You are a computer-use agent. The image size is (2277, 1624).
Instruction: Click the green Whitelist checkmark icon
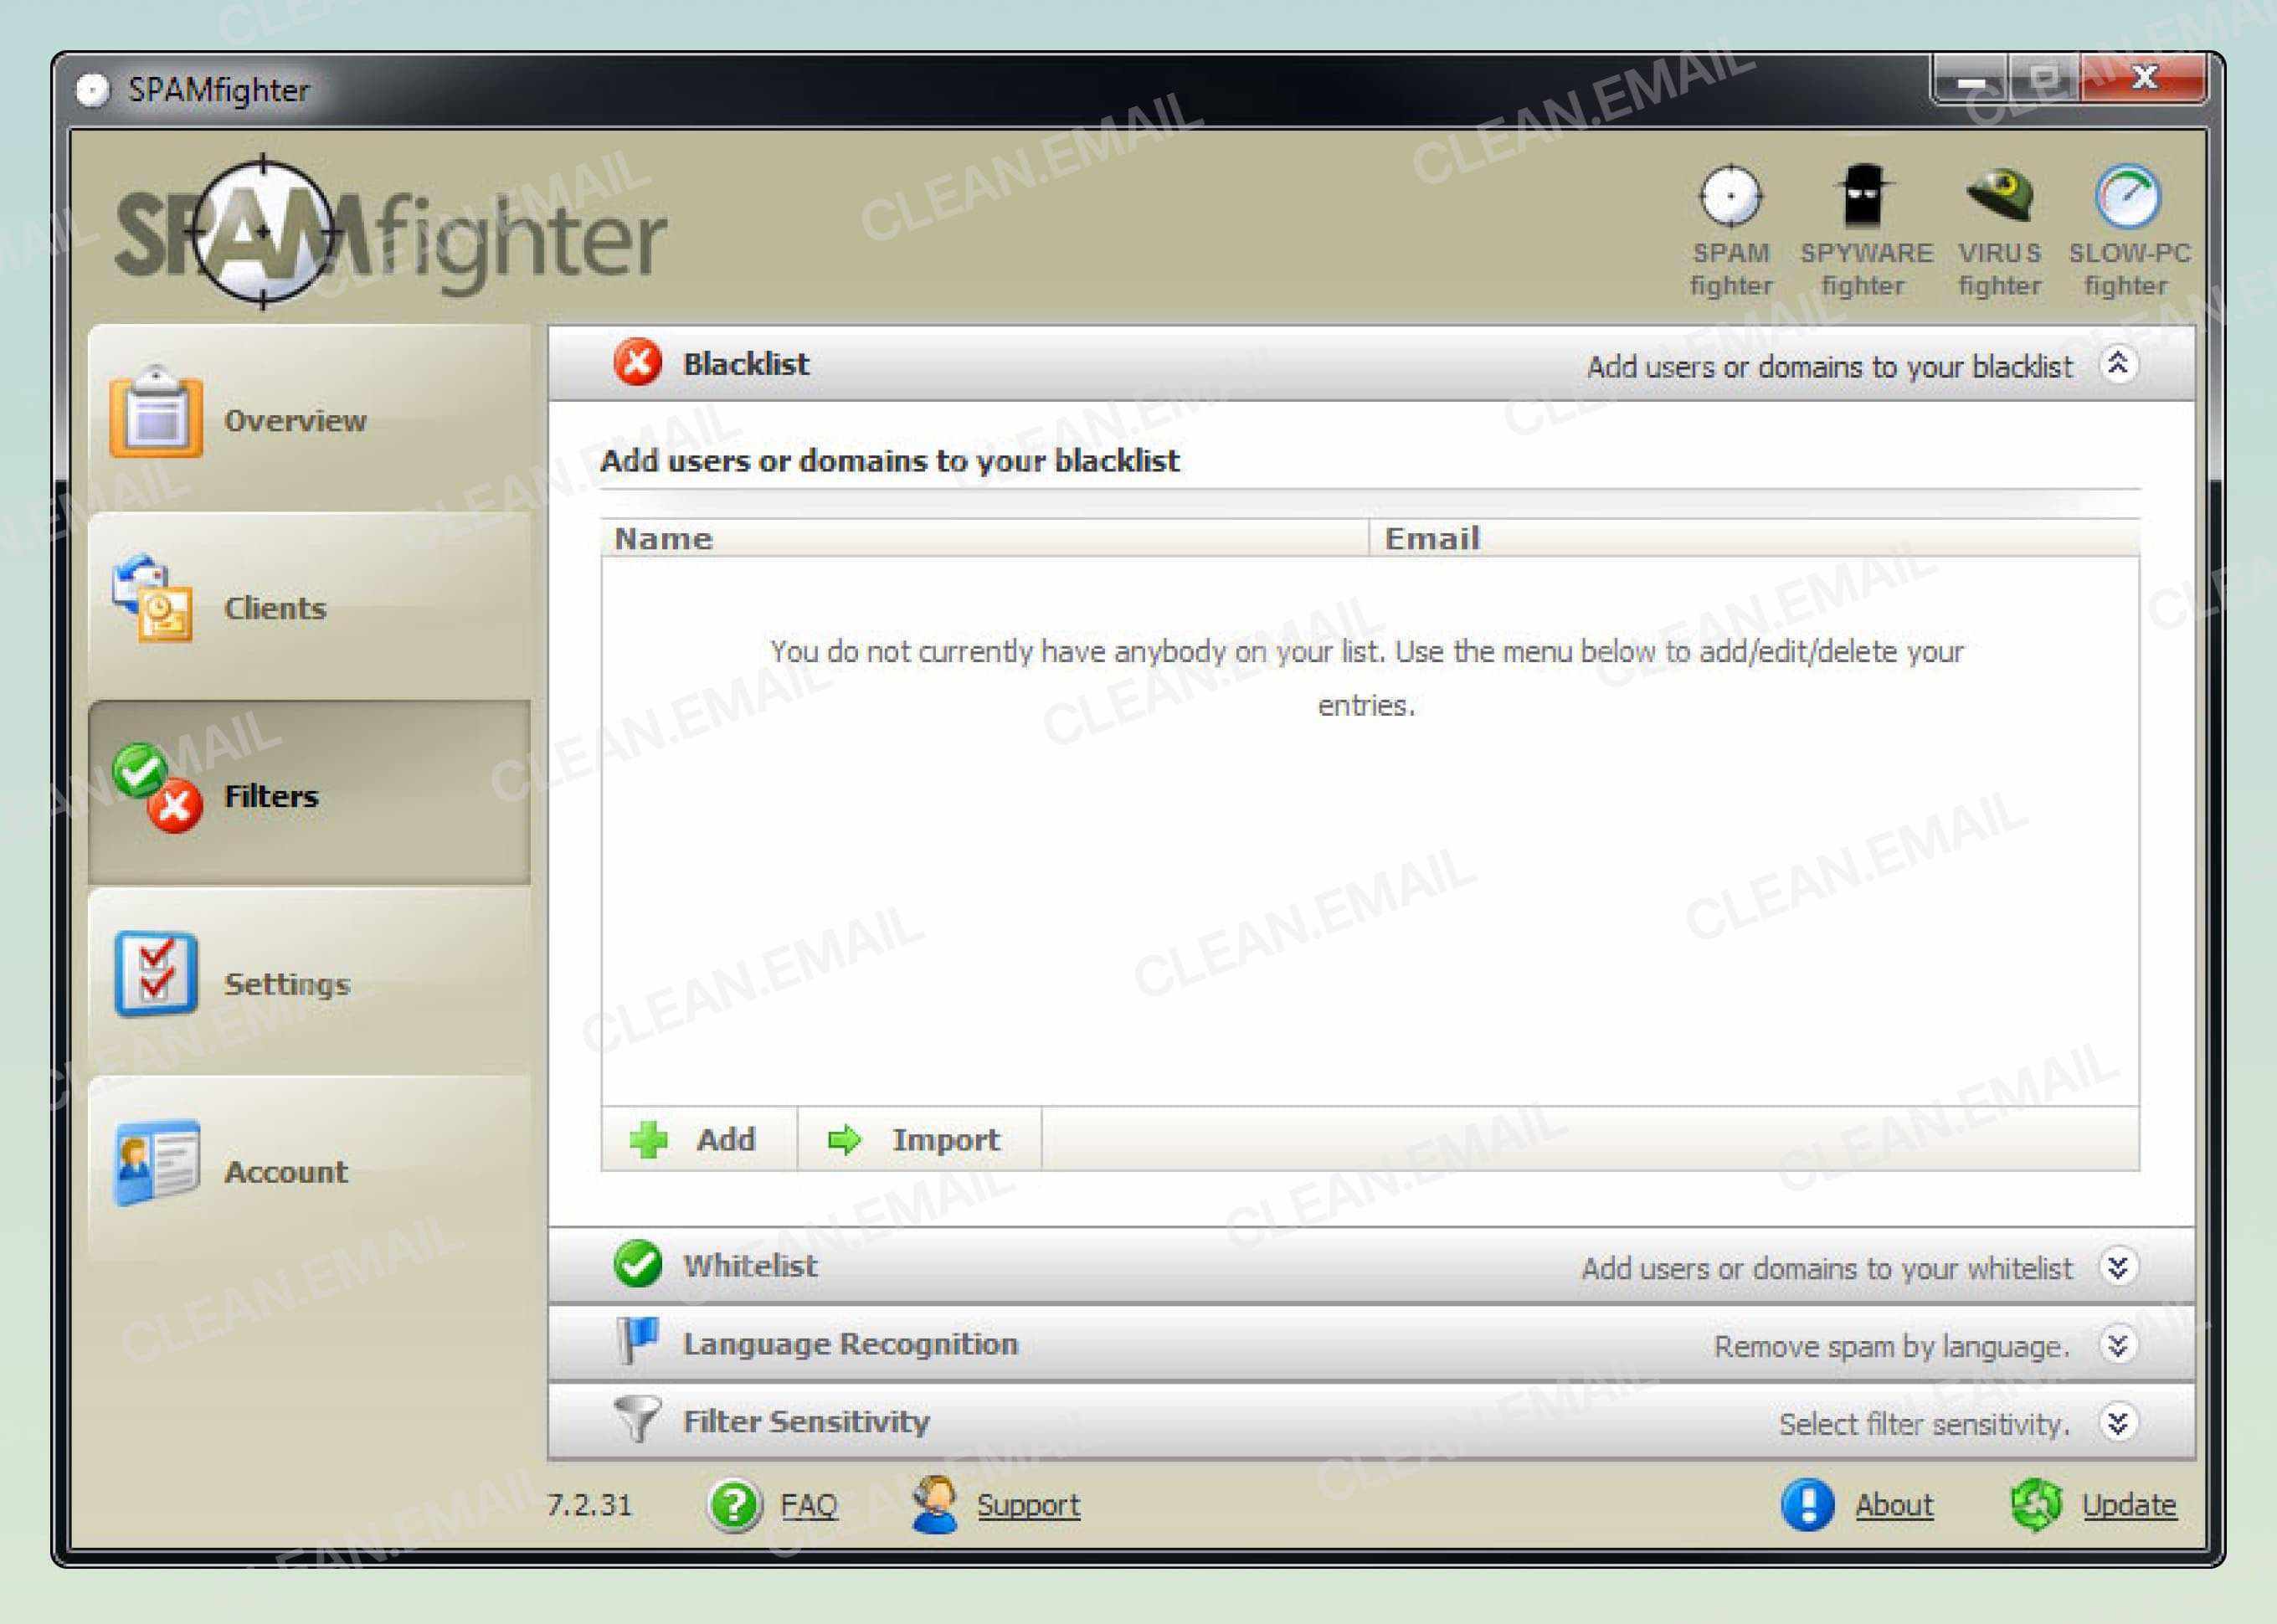click(638, 1265)
